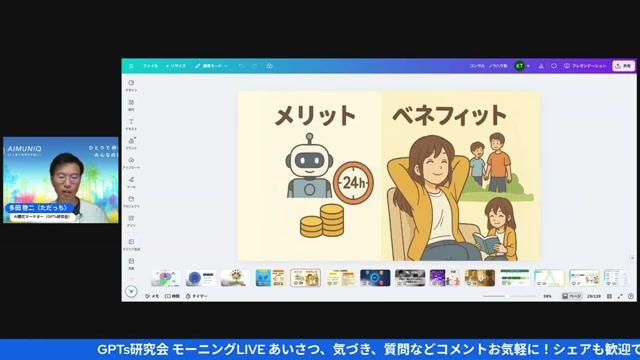
Task: Open the 時間 (Duration) button
Action: 172,296
